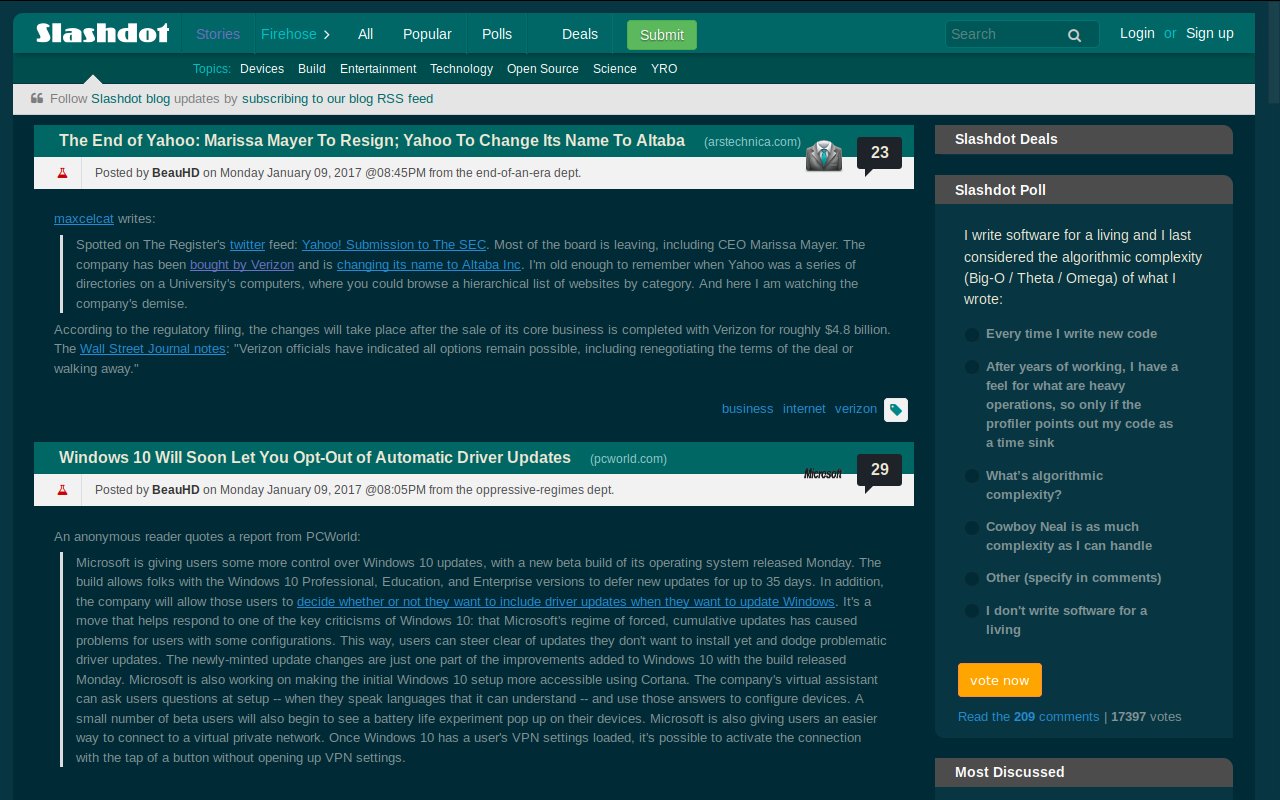
Task: Click the Slashdot logo
Action: tap(102, 33)
